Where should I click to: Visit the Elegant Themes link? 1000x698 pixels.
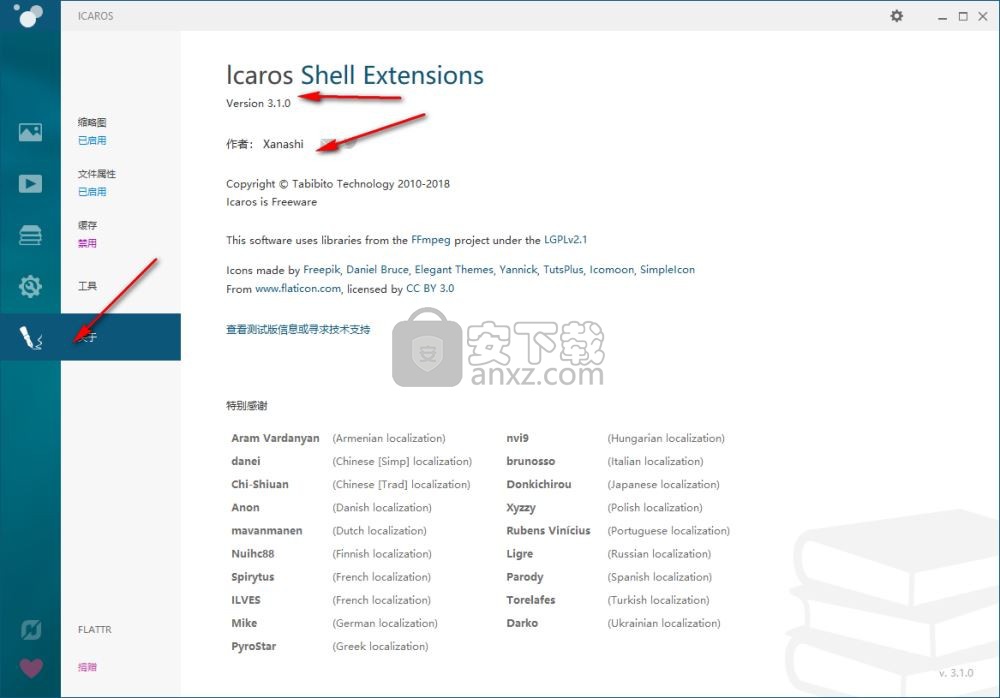pos(453,270)
